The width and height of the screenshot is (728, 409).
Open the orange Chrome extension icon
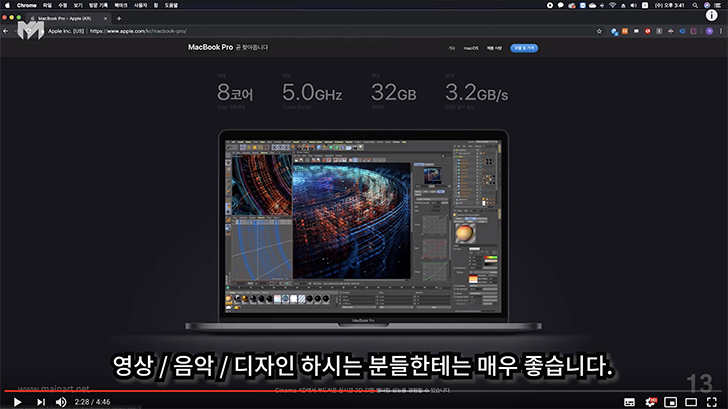click(x=625, y=31)
